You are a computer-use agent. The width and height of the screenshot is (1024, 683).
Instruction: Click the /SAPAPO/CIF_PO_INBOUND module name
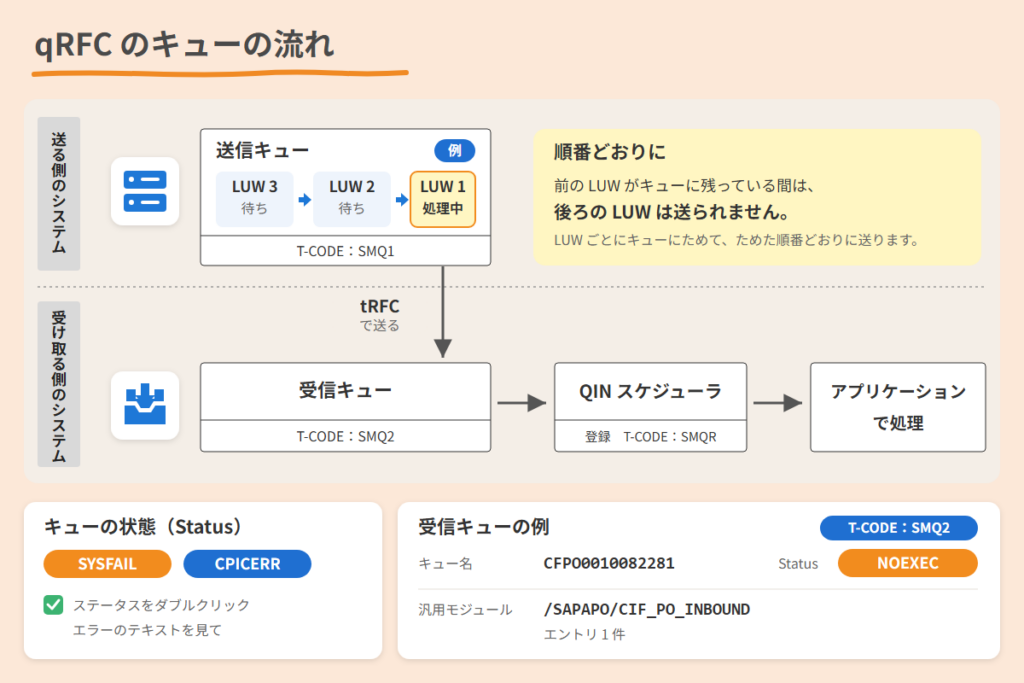click(x=647, y=610)
